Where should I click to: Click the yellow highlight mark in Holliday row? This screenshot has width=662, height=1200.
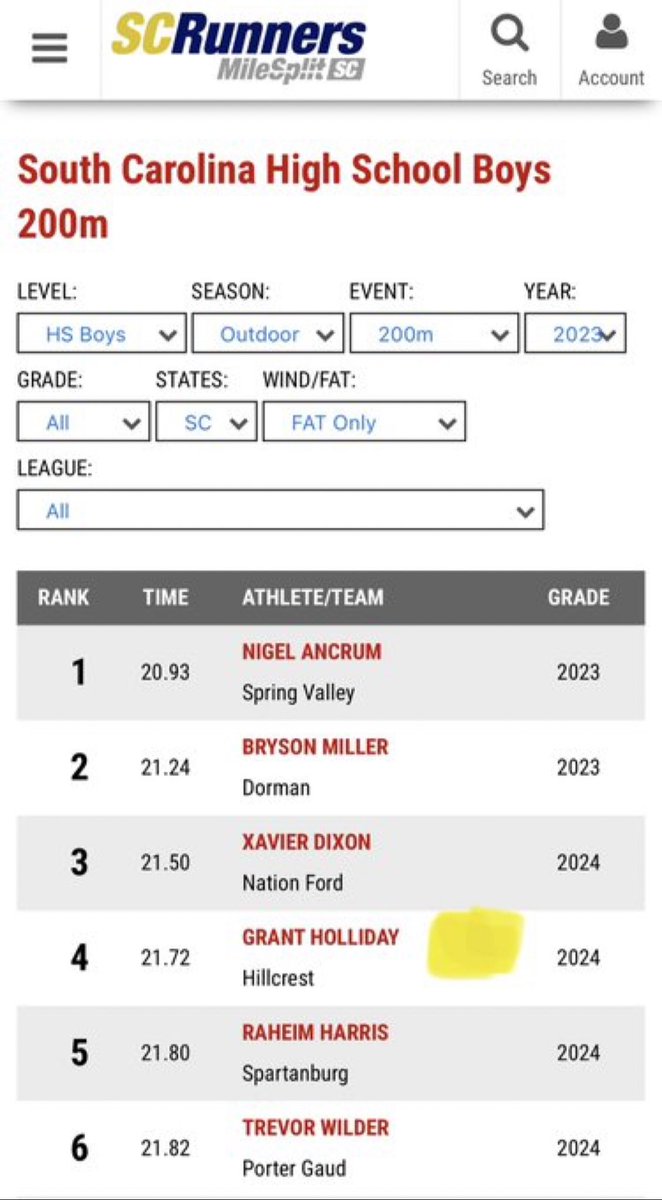475,942
